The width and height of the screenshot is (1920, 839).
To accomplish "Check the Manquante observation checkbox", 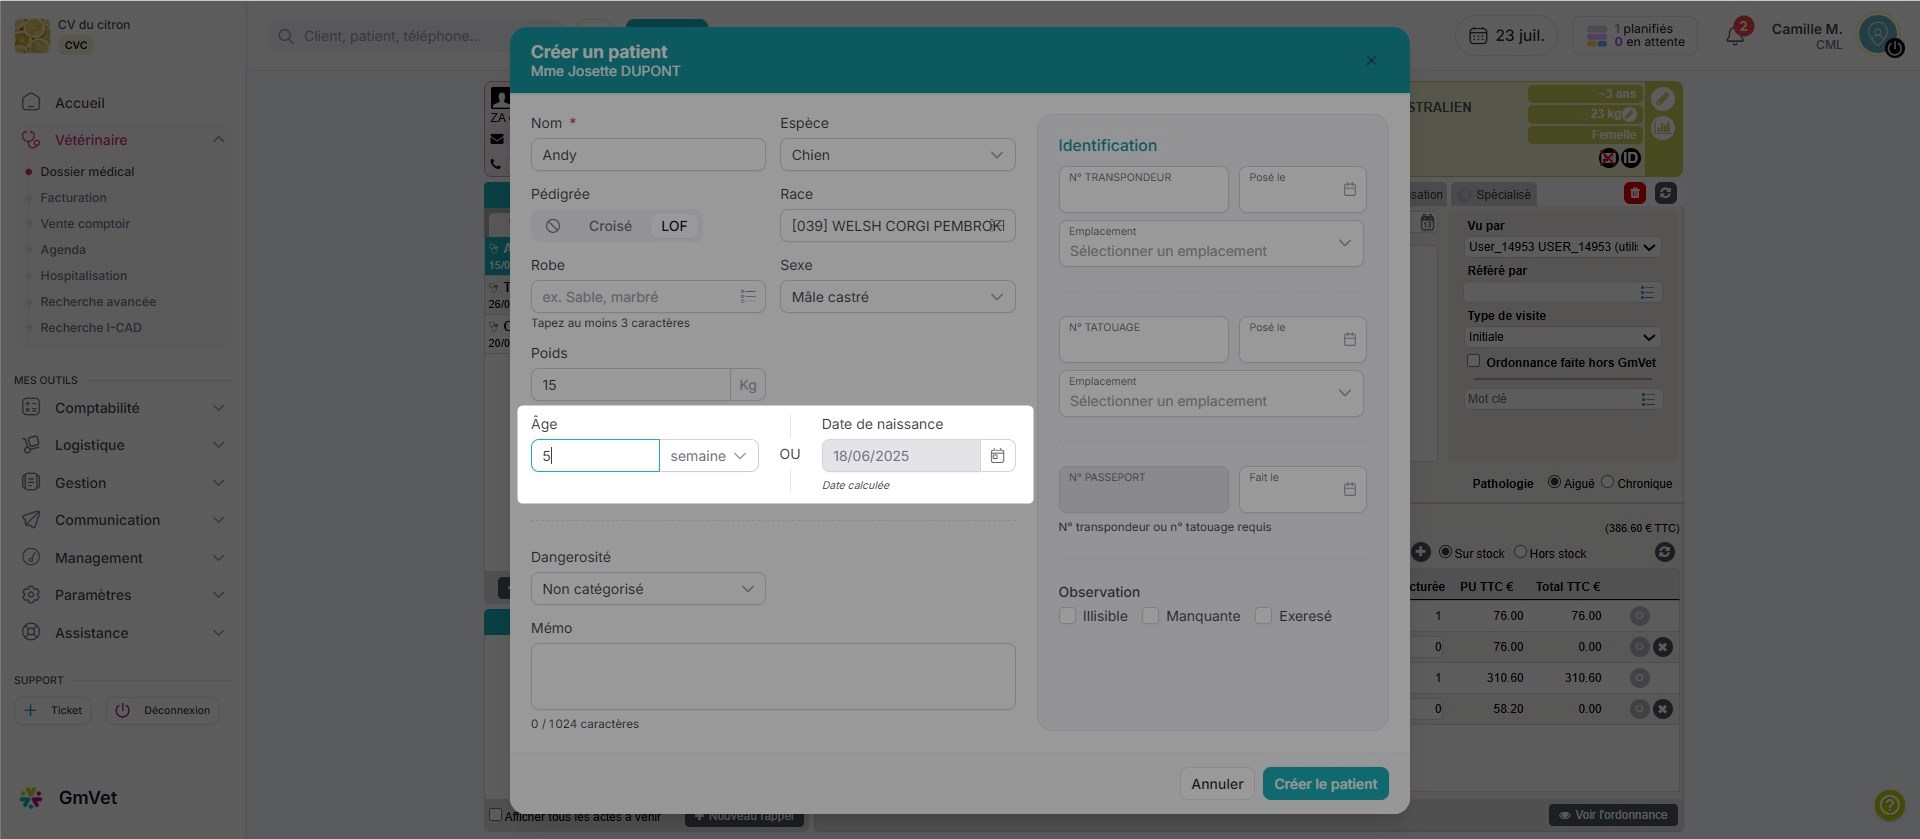I will coord(1151,616).
